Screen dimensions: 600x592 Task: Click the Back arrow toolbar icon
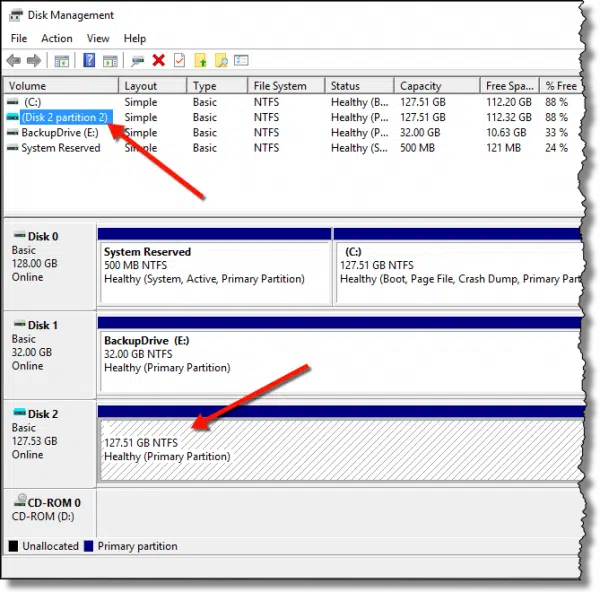pos(14,61)
